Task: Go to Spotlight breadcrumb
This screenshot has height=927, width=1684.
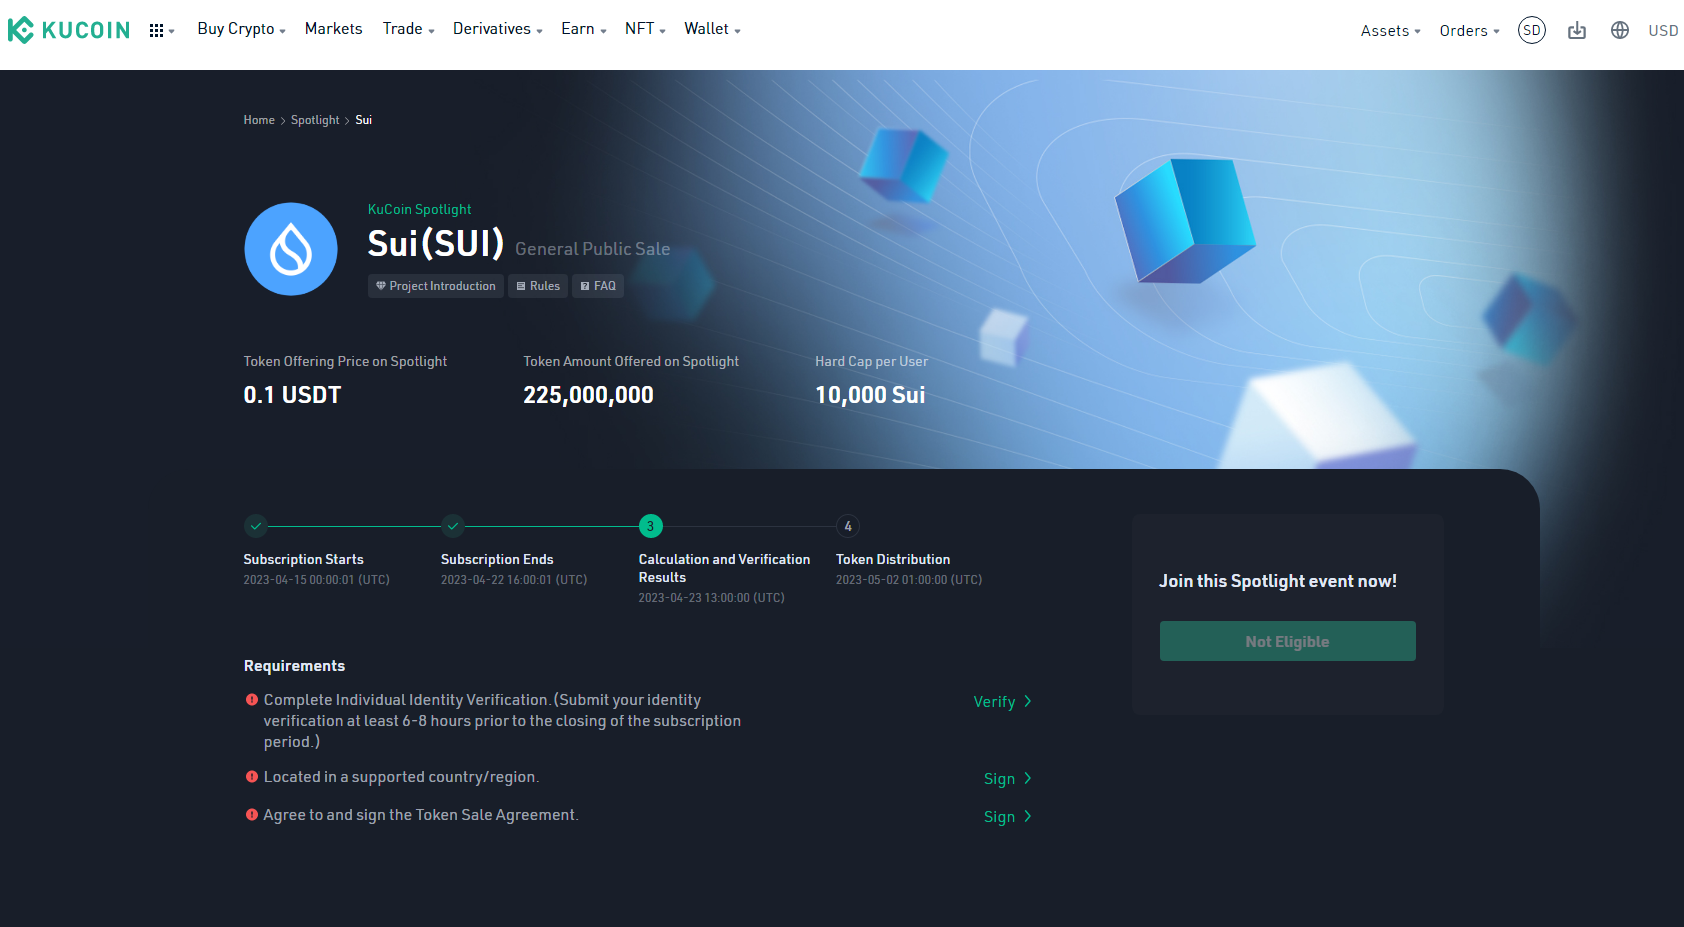Action: coord(315,120)
